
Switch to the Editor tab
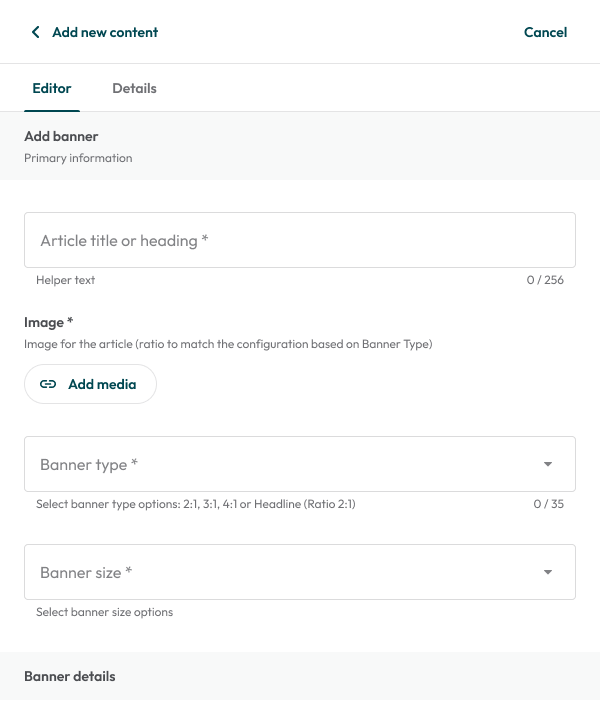click(52, 88)
